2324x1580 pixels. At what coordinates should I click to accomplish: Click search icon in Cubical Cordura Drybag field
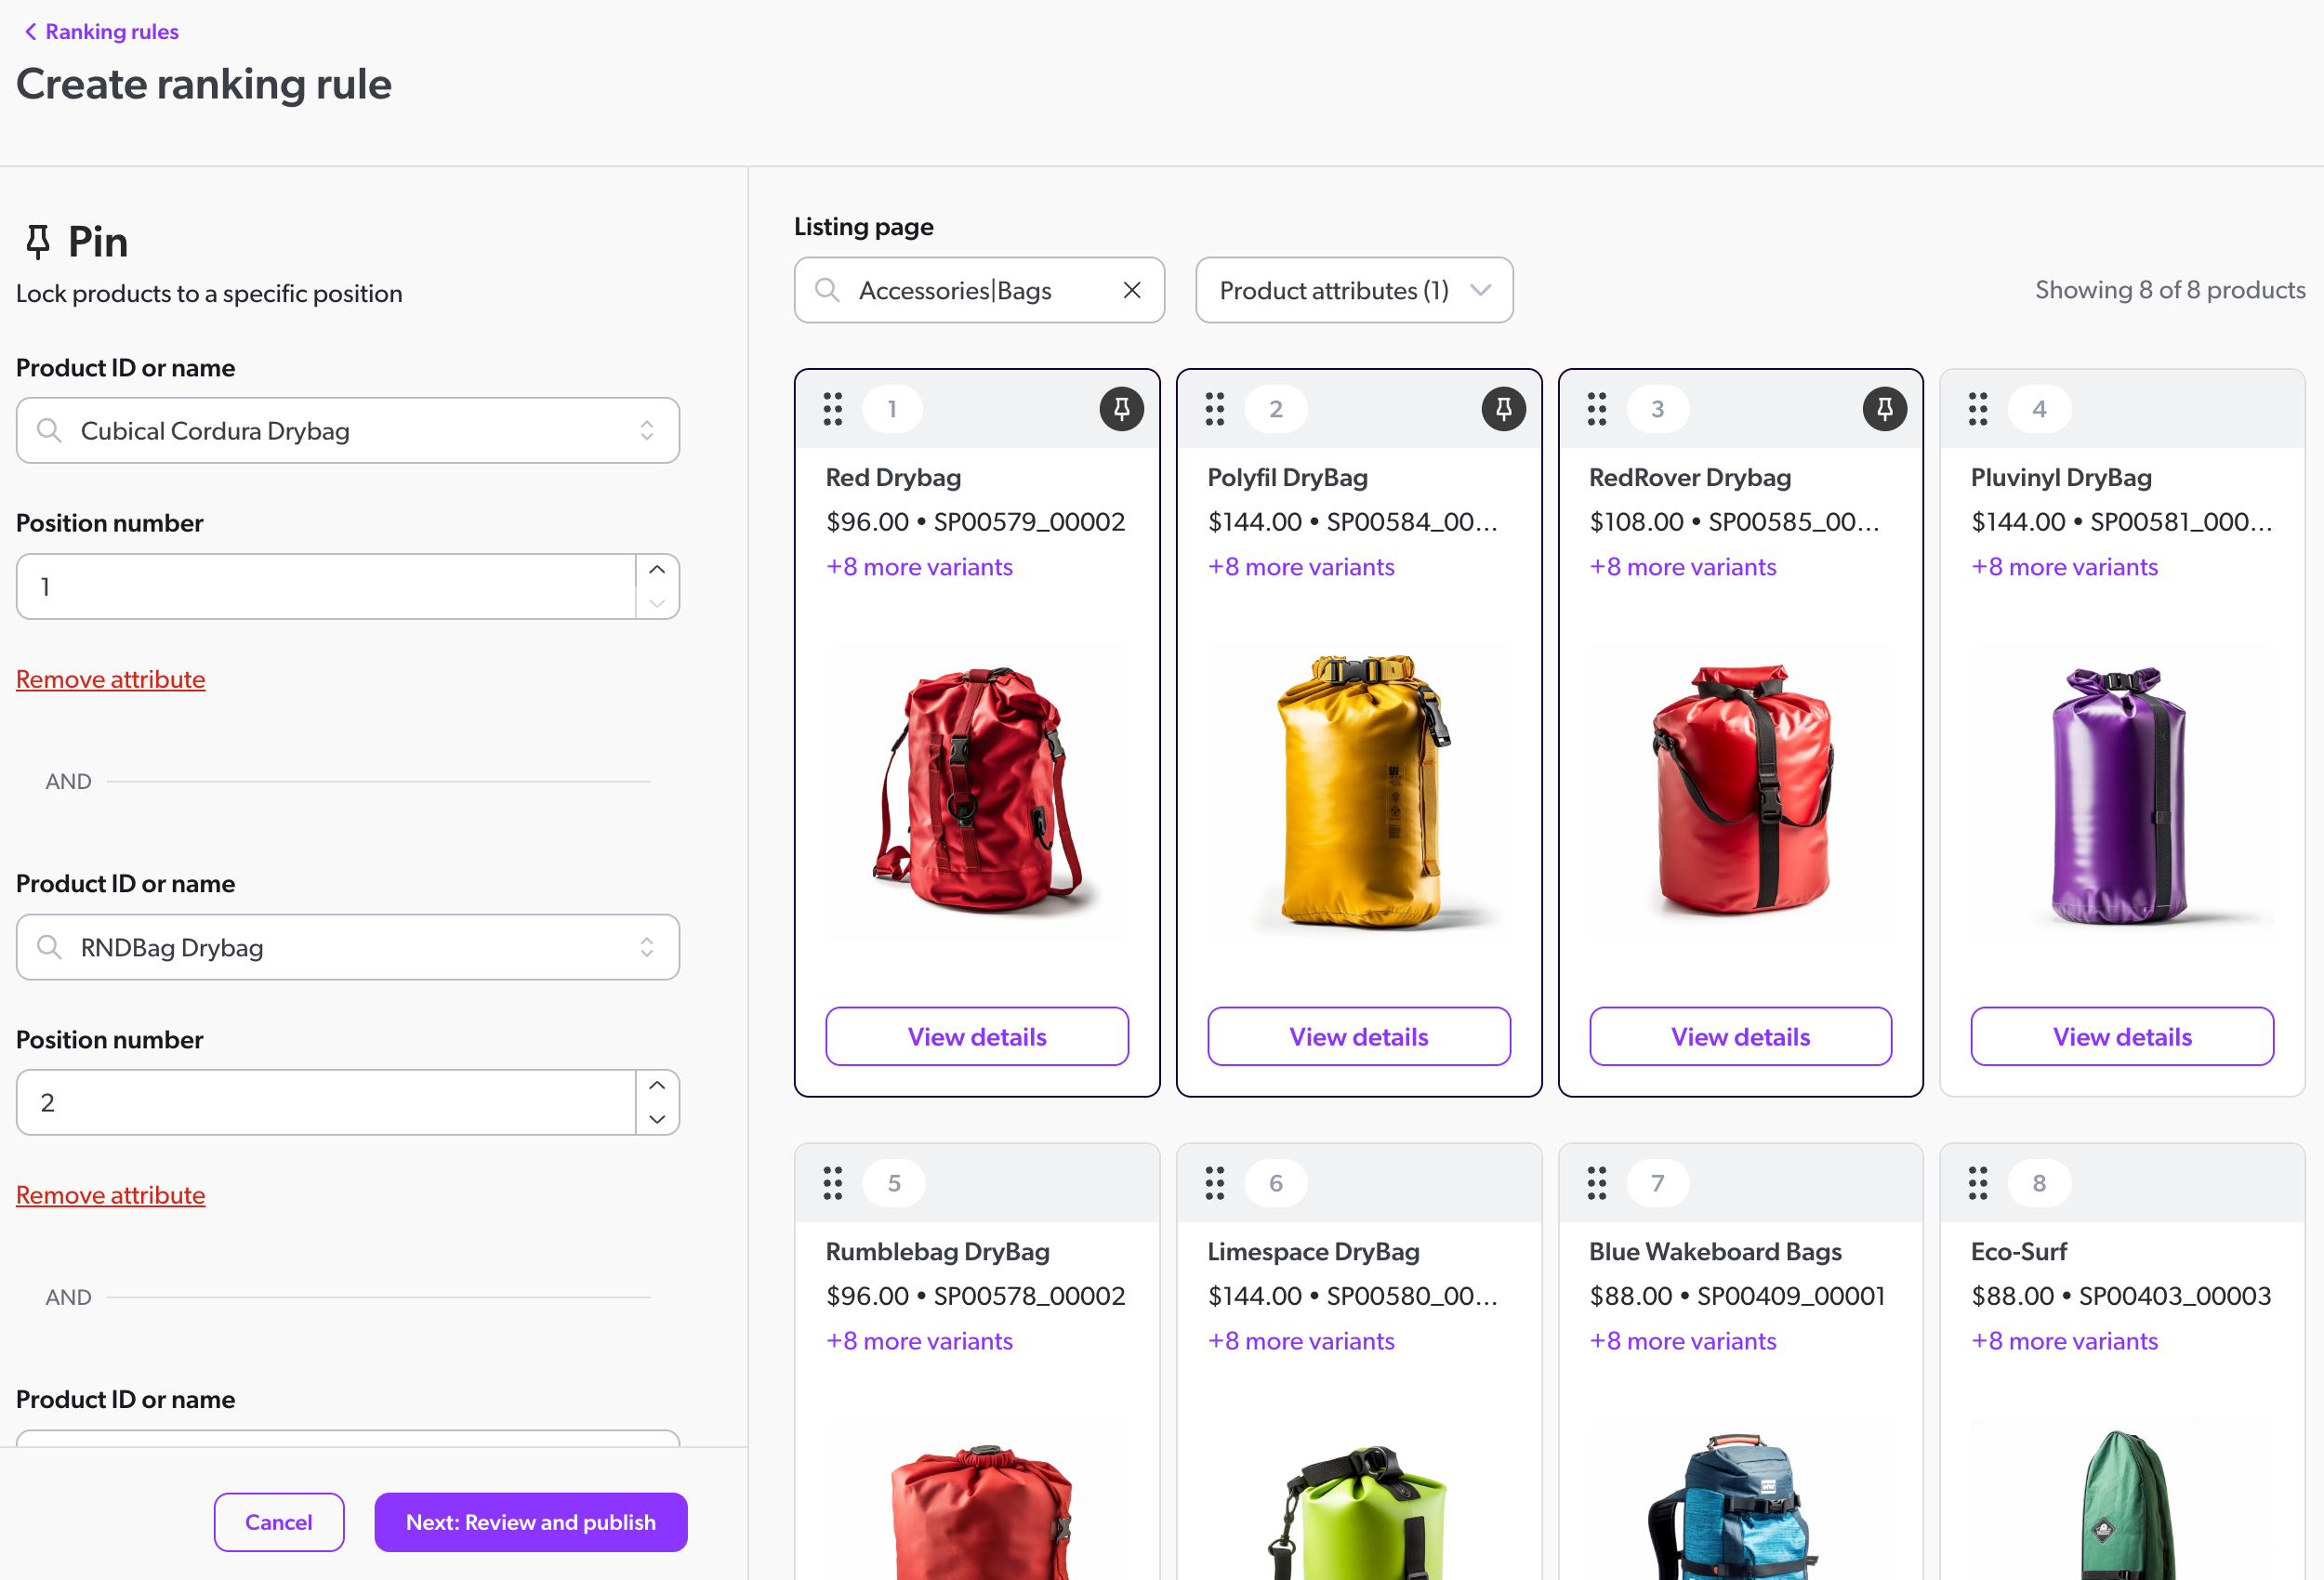(x=49, y=430)
